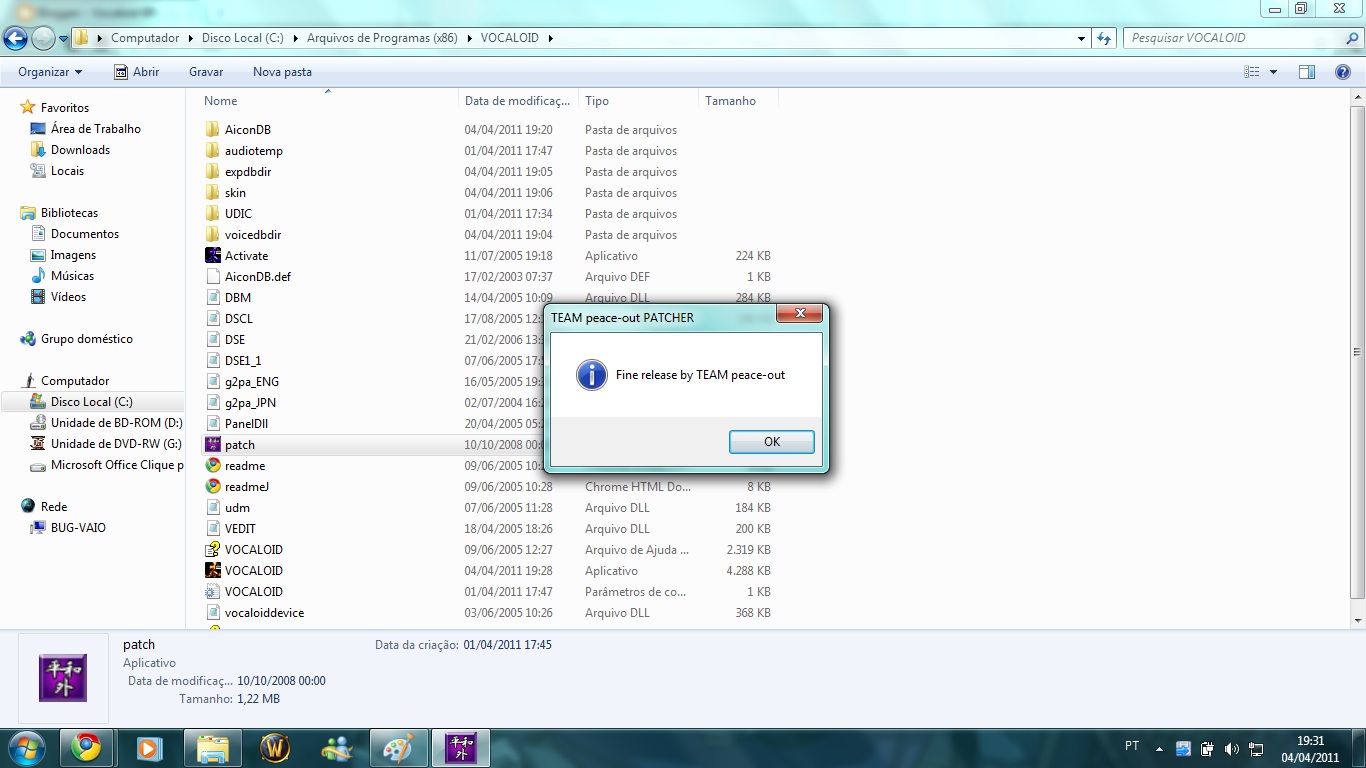Select the vocaloiddevice DLL file icon

[x=212, y=613]
